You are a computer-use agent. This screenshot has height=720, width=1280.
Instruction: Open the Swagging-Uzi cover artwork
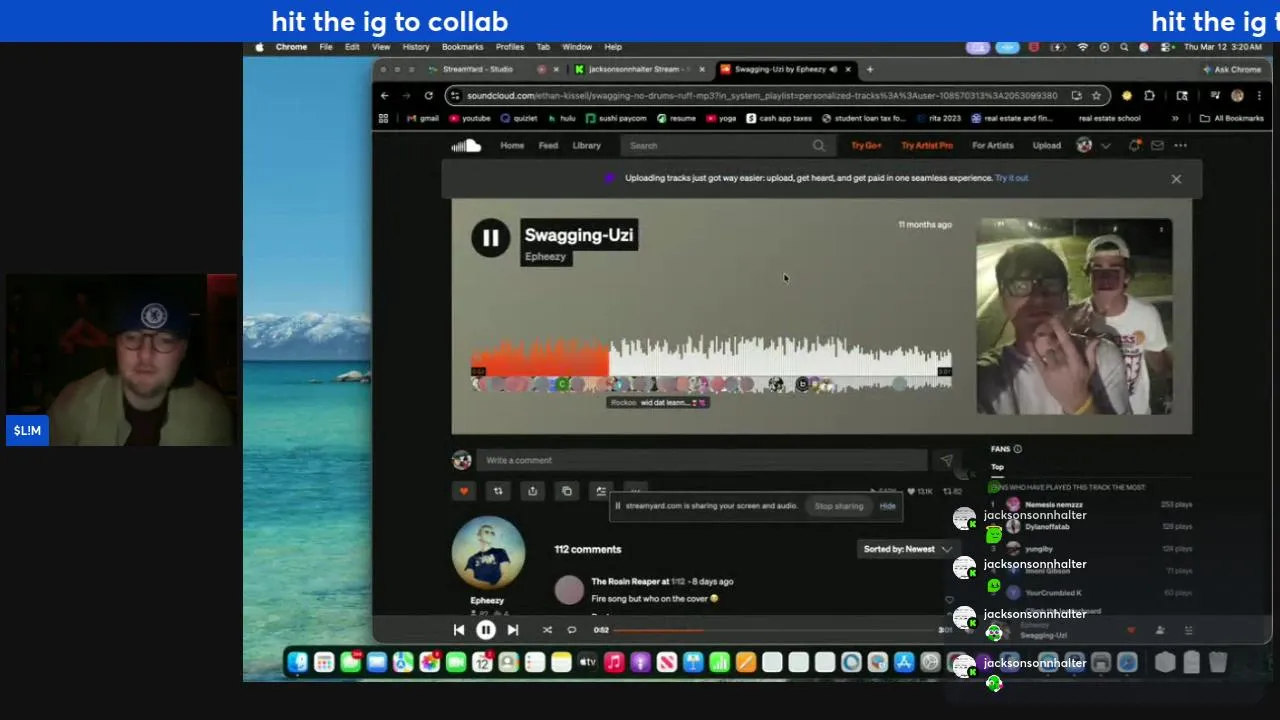pos(1074,316)
